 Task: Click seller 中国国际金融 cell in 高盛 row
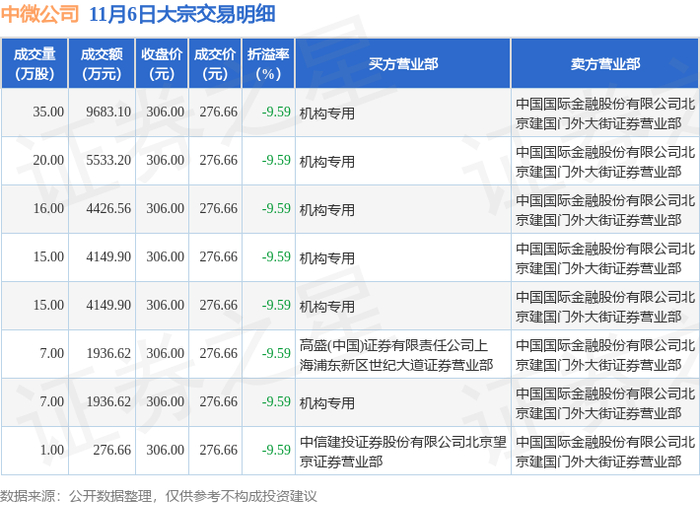point(605,355)
